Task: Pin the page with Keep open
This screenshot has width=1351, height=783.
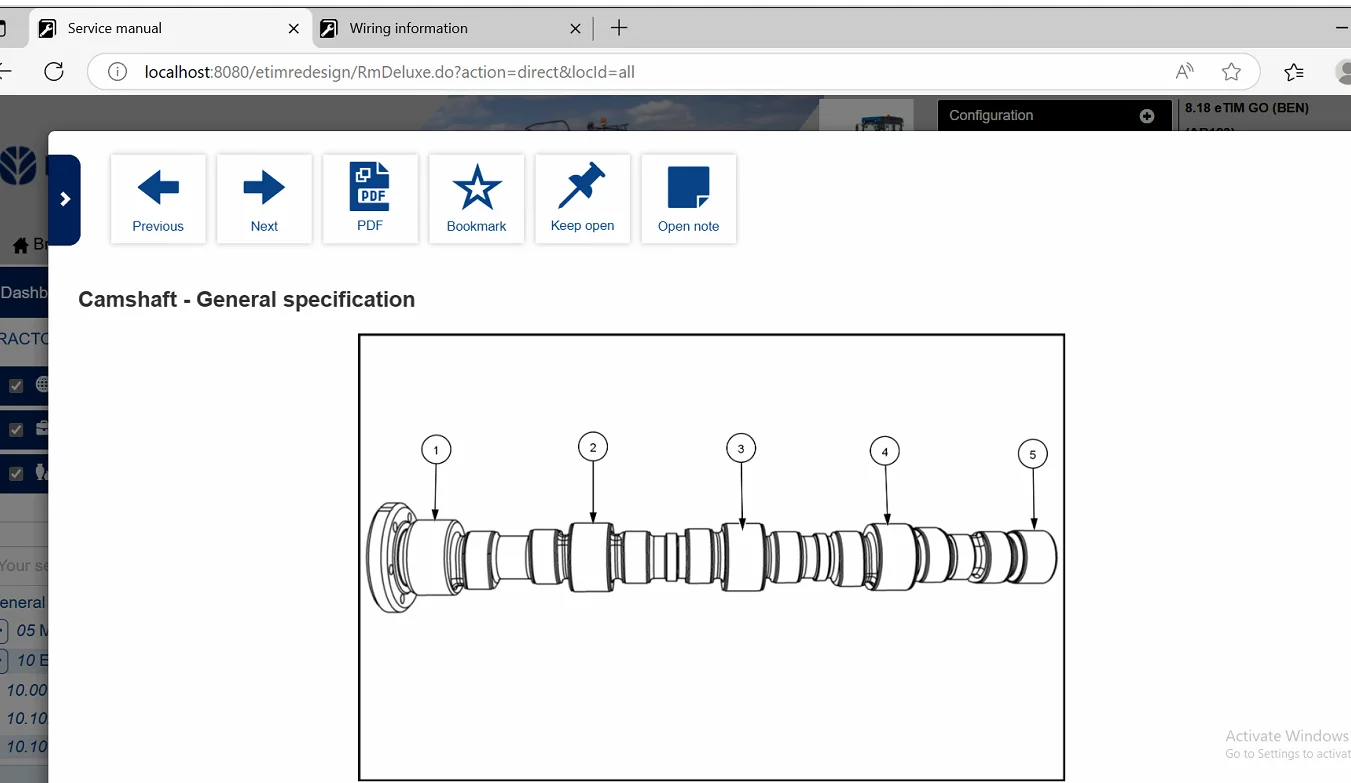Action: click(582, 198)
